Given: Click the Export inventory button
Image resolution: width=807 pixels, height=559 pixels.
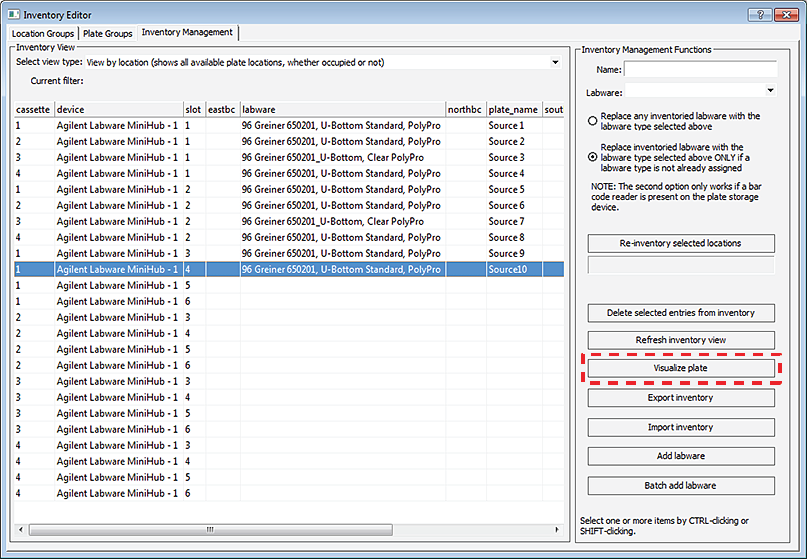Looking at the screenshot, I should coord(680,398).
